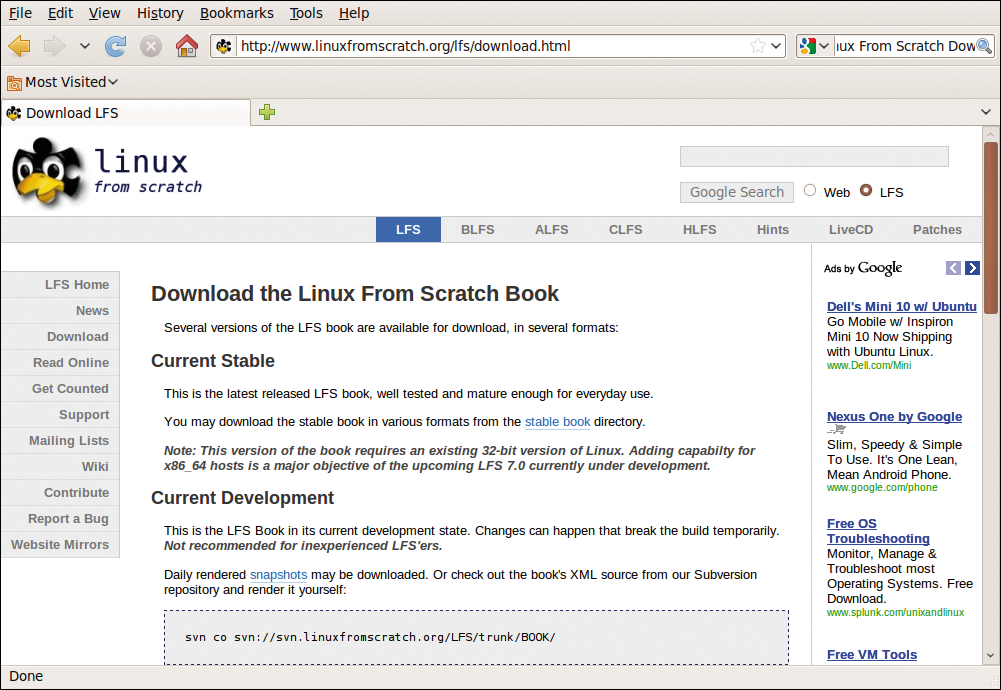The width and height of the screenshot is (1001, 690).
Task: Click the previous ads arrow
Action: (x=953, y=268)
